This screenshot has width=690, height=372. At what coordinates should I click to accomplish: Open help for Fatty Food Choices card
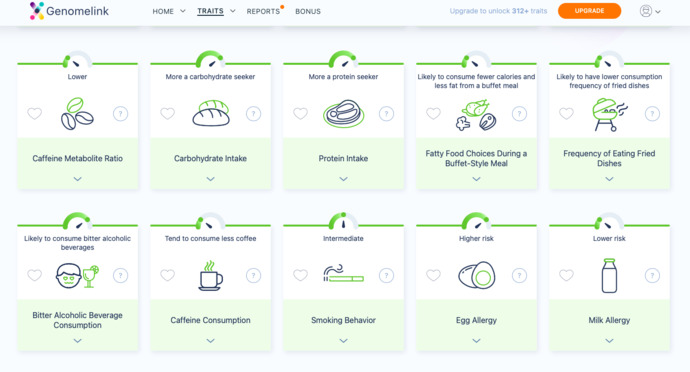pos(519,114)
